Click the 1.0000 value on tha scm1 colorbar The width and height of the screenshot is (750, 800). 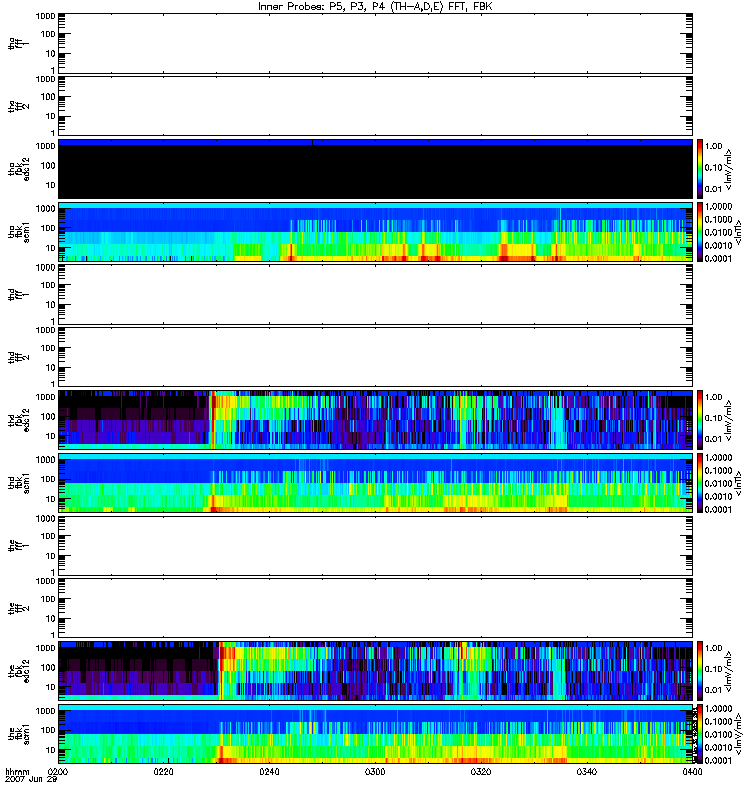[x=718, y=207]
